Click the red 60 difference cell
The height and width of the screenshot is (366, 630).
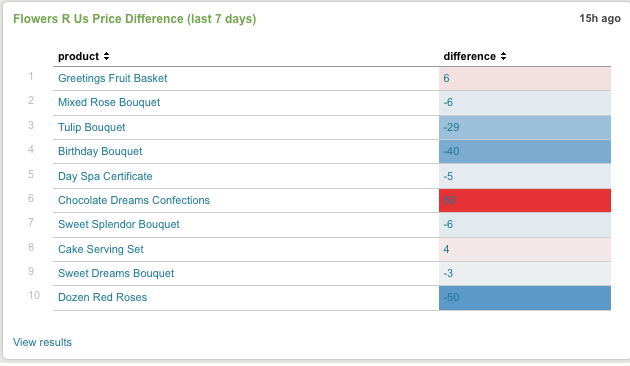click(x=525, y=200)
